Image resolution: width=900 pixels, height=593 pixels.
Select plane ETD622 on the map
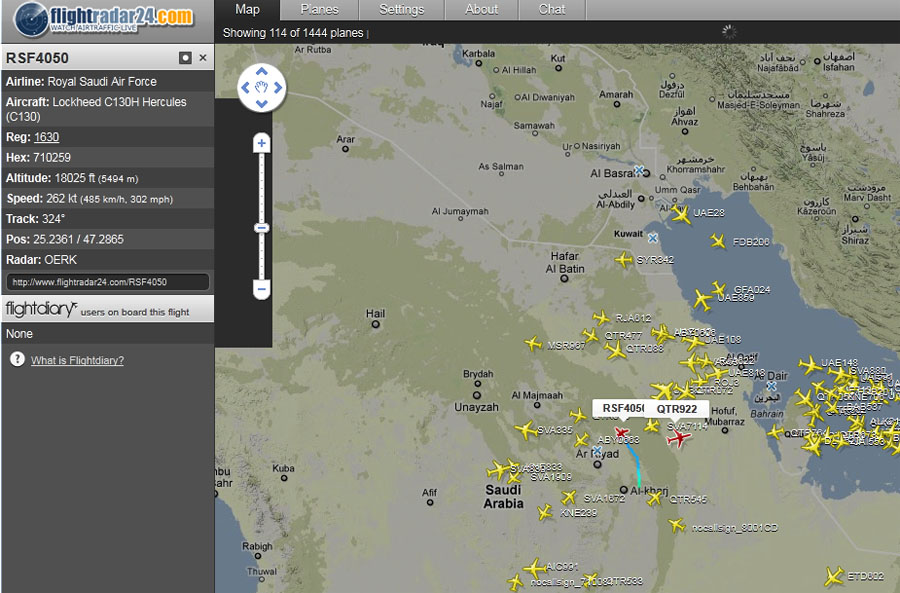[x=834, y=576]
